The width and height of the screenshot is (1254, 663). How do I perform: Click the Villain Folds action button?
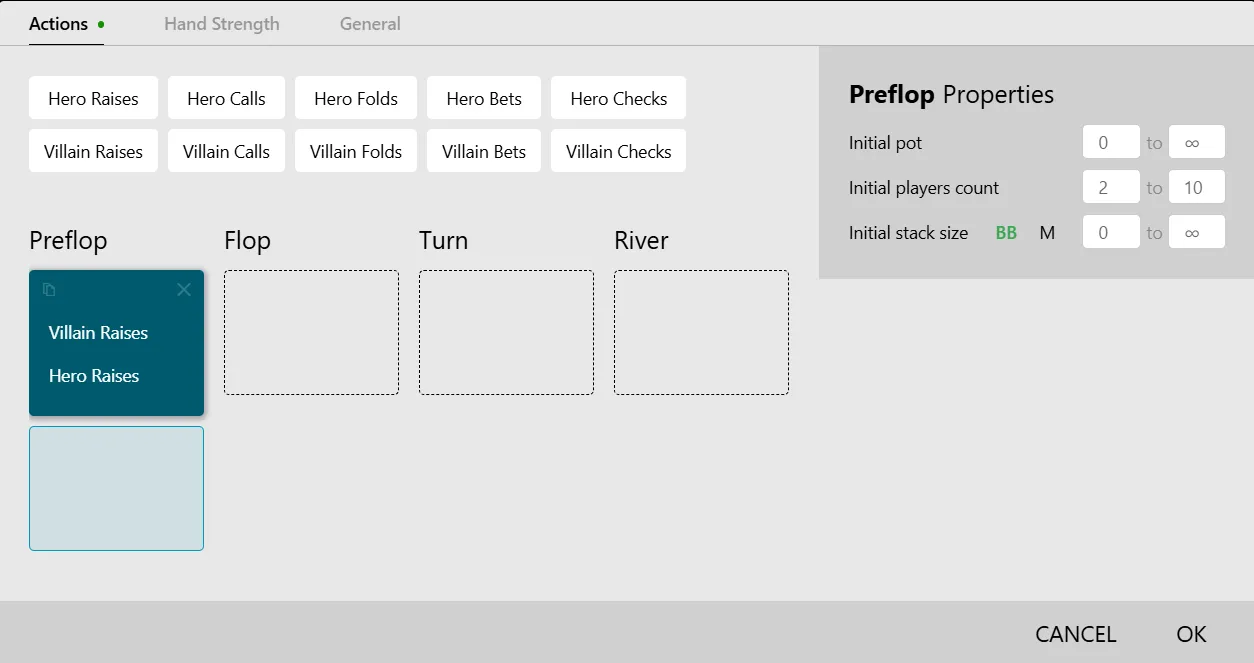[x=356, y=151]
